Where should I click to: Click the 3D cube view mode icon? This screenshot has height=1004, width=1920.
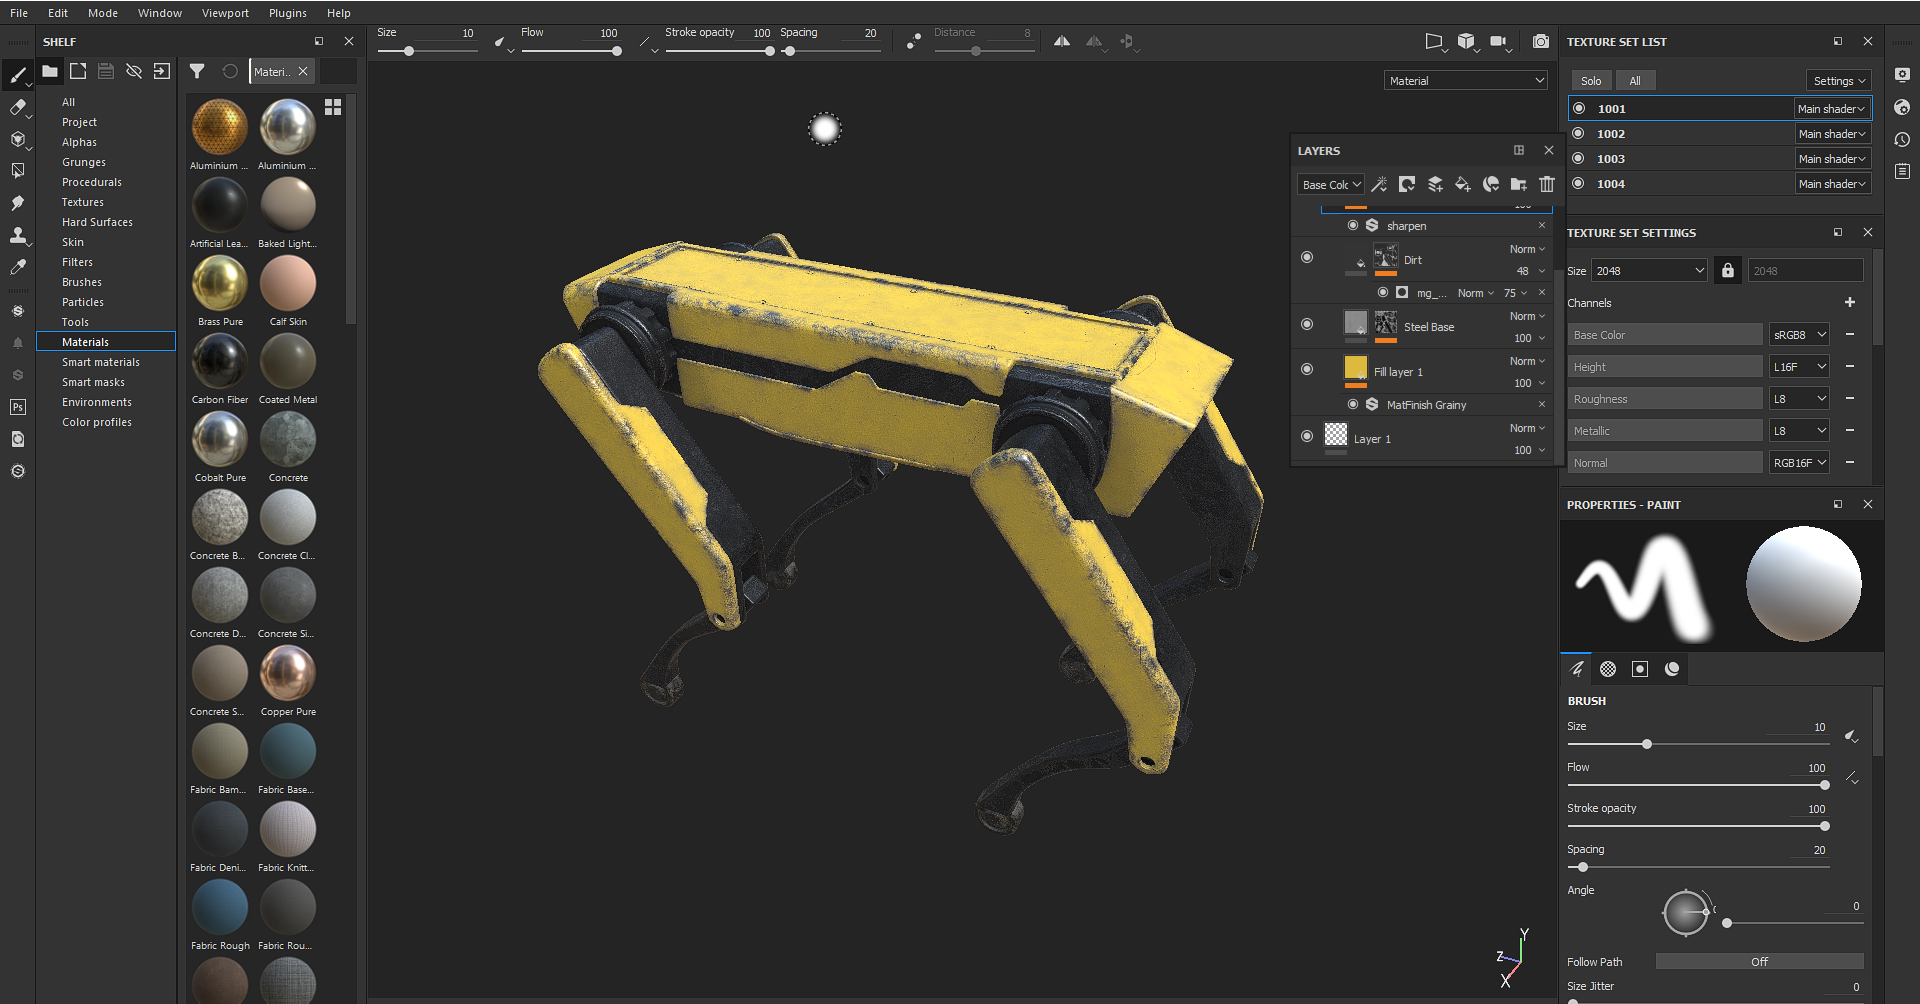pyautogui.click(x=1466, y=41)
